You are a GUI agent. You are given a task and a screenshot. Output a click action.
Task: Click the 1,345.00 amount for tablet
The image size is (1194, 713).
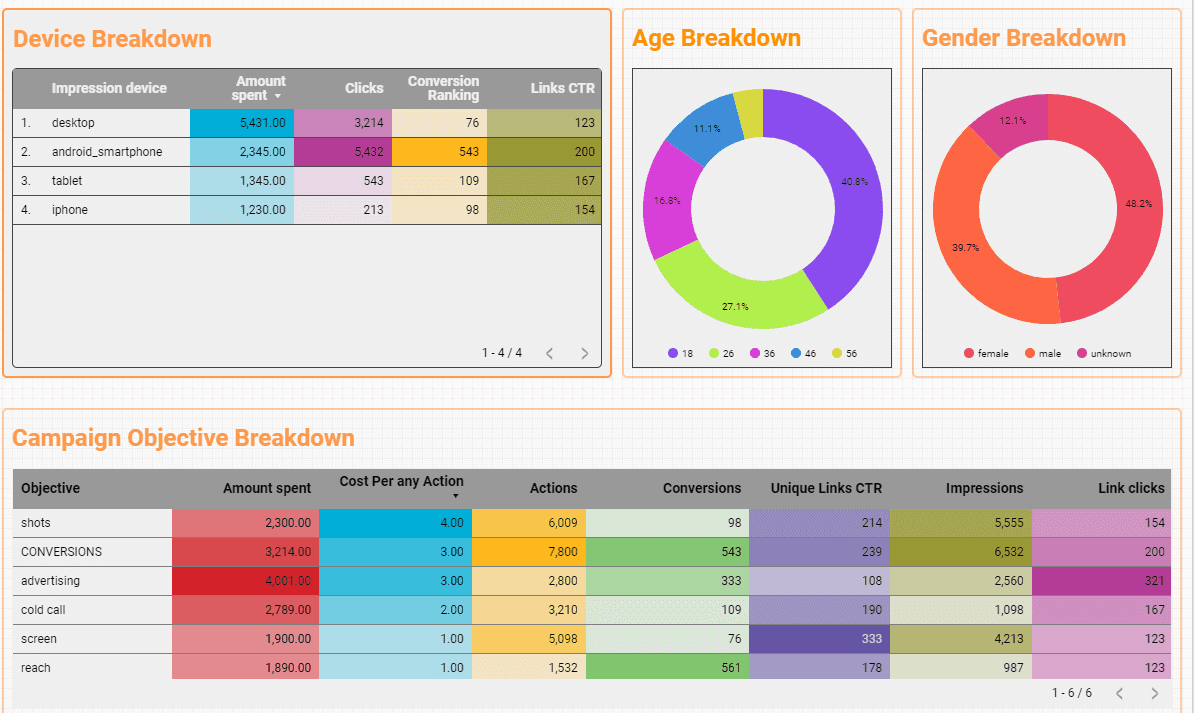[242, 181]
